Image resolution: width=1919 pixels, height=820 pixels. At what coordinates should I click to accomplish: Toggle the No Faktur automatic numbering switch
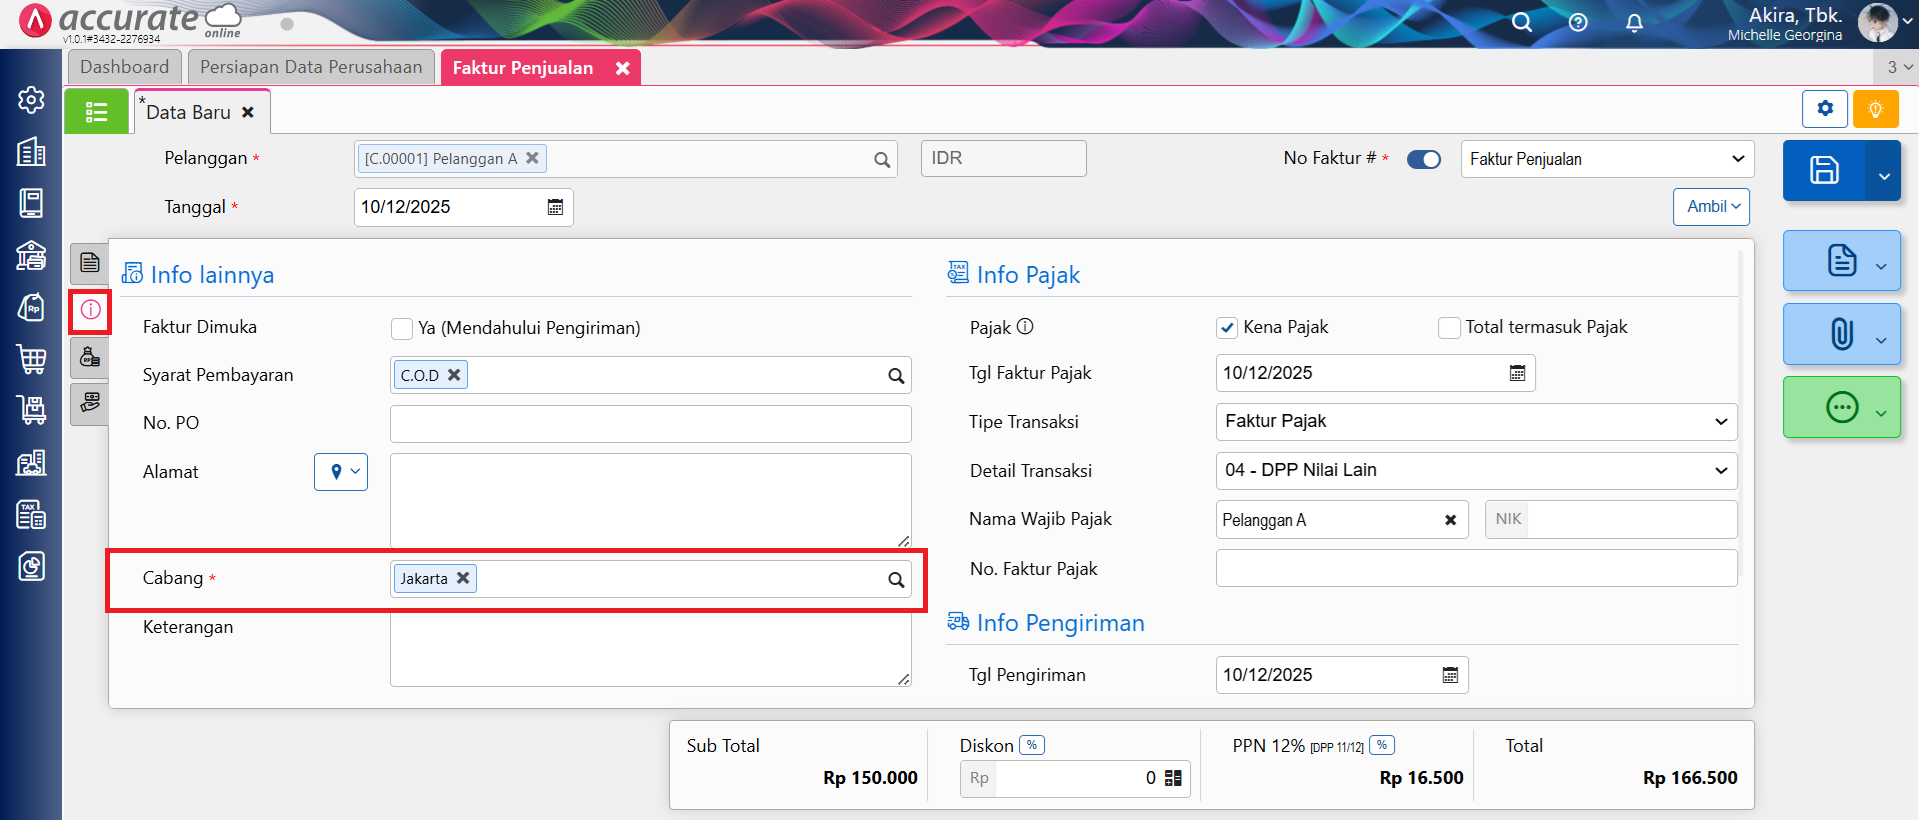(1423, 159)
